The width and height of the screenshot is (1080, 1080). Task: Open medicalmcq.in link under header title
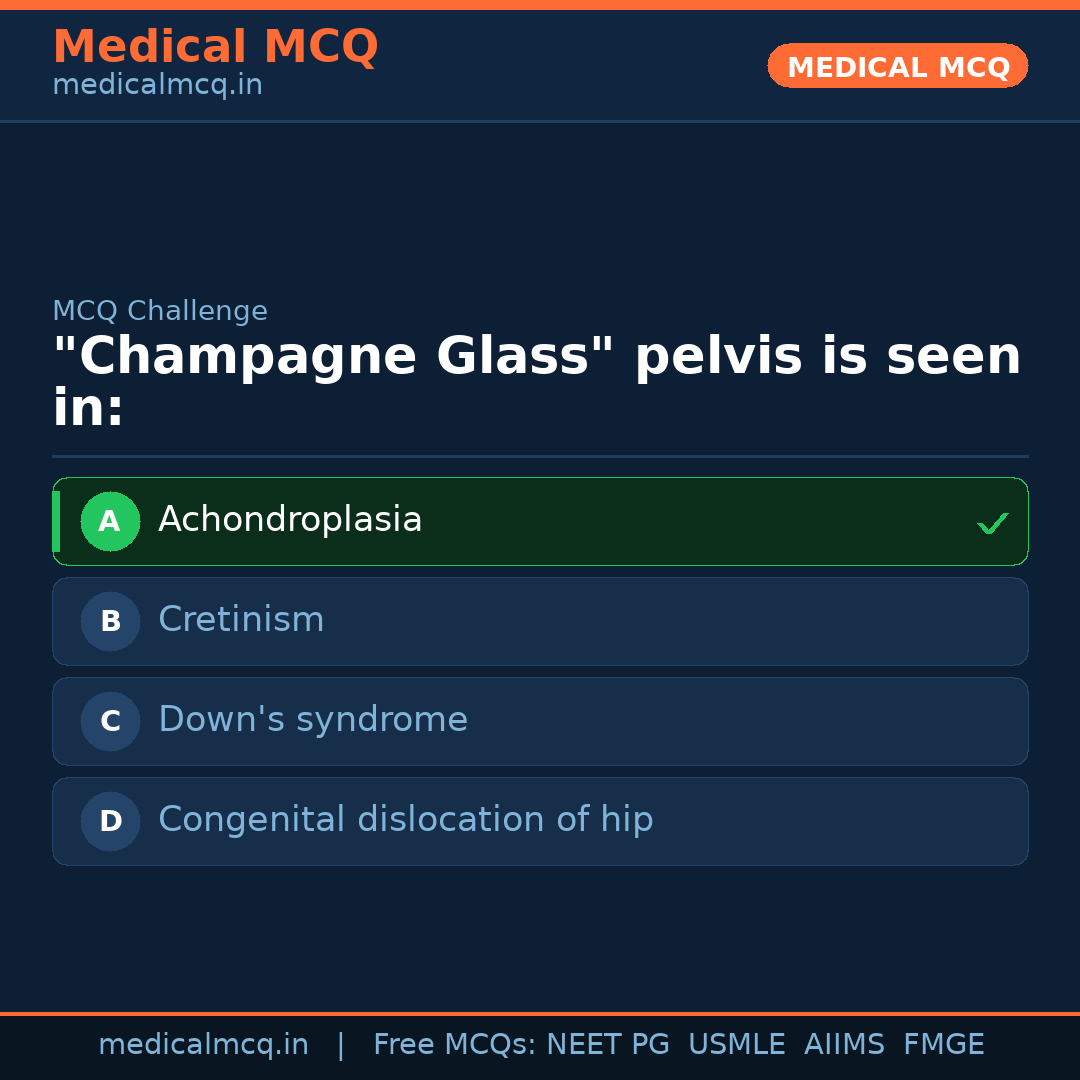pyautogui.click(x=157, y=86)
